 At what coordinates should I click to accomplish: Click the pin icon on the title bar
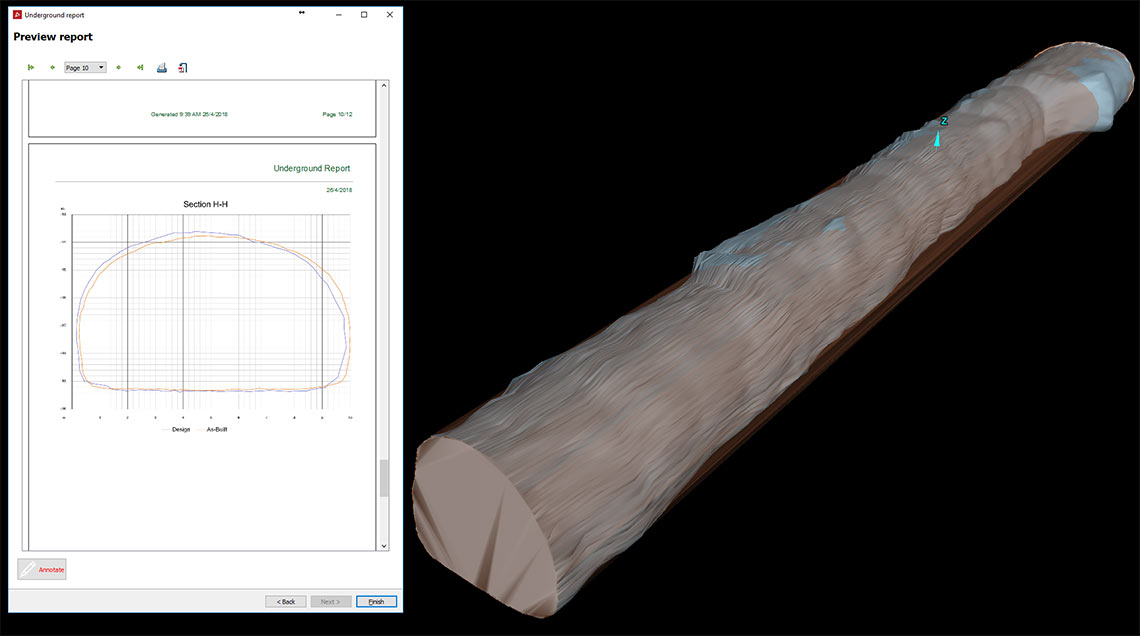(x=300, y=14)
